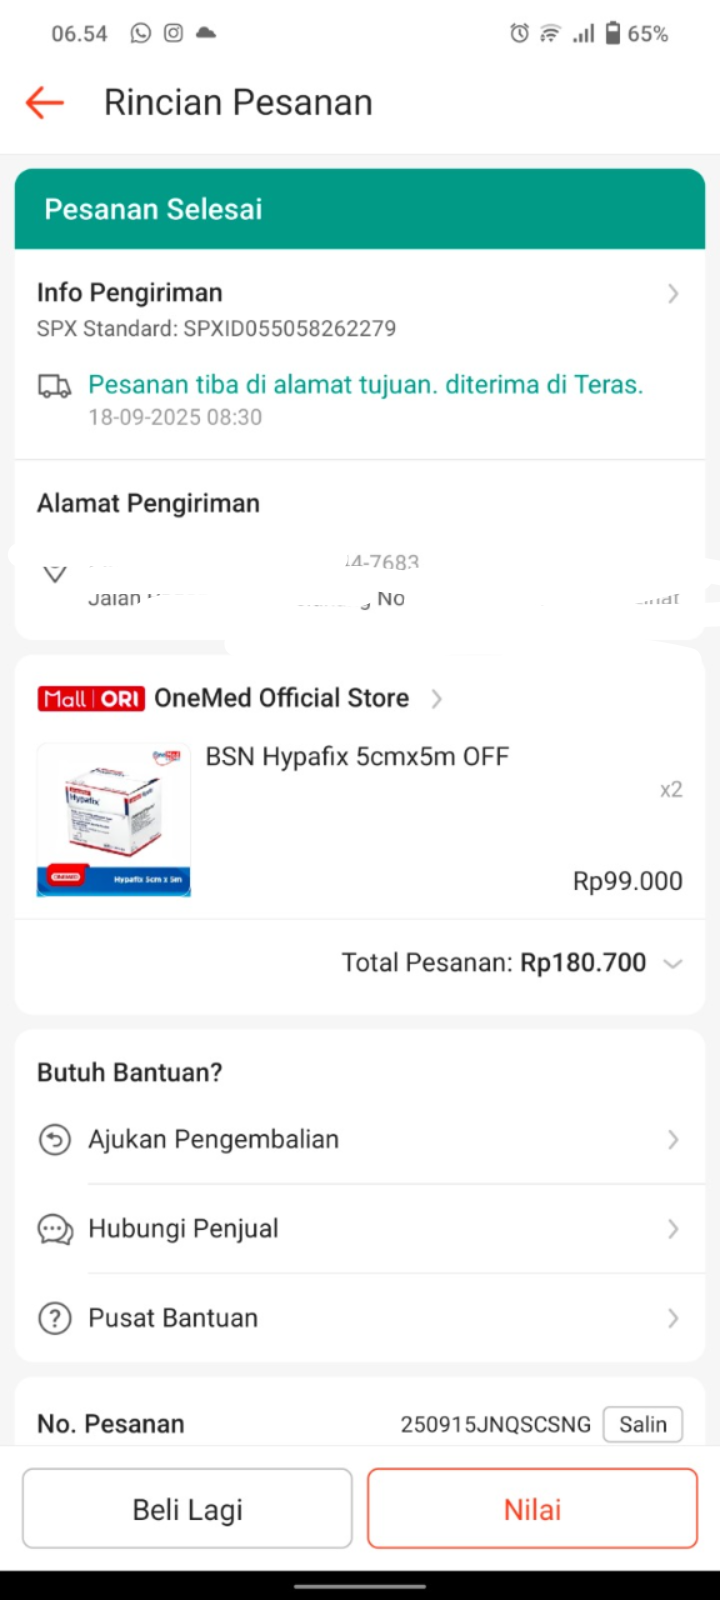720x1600 pixels.
Task: Tap the Pesanan tiba delivery status text
Action: coord(365,385)
